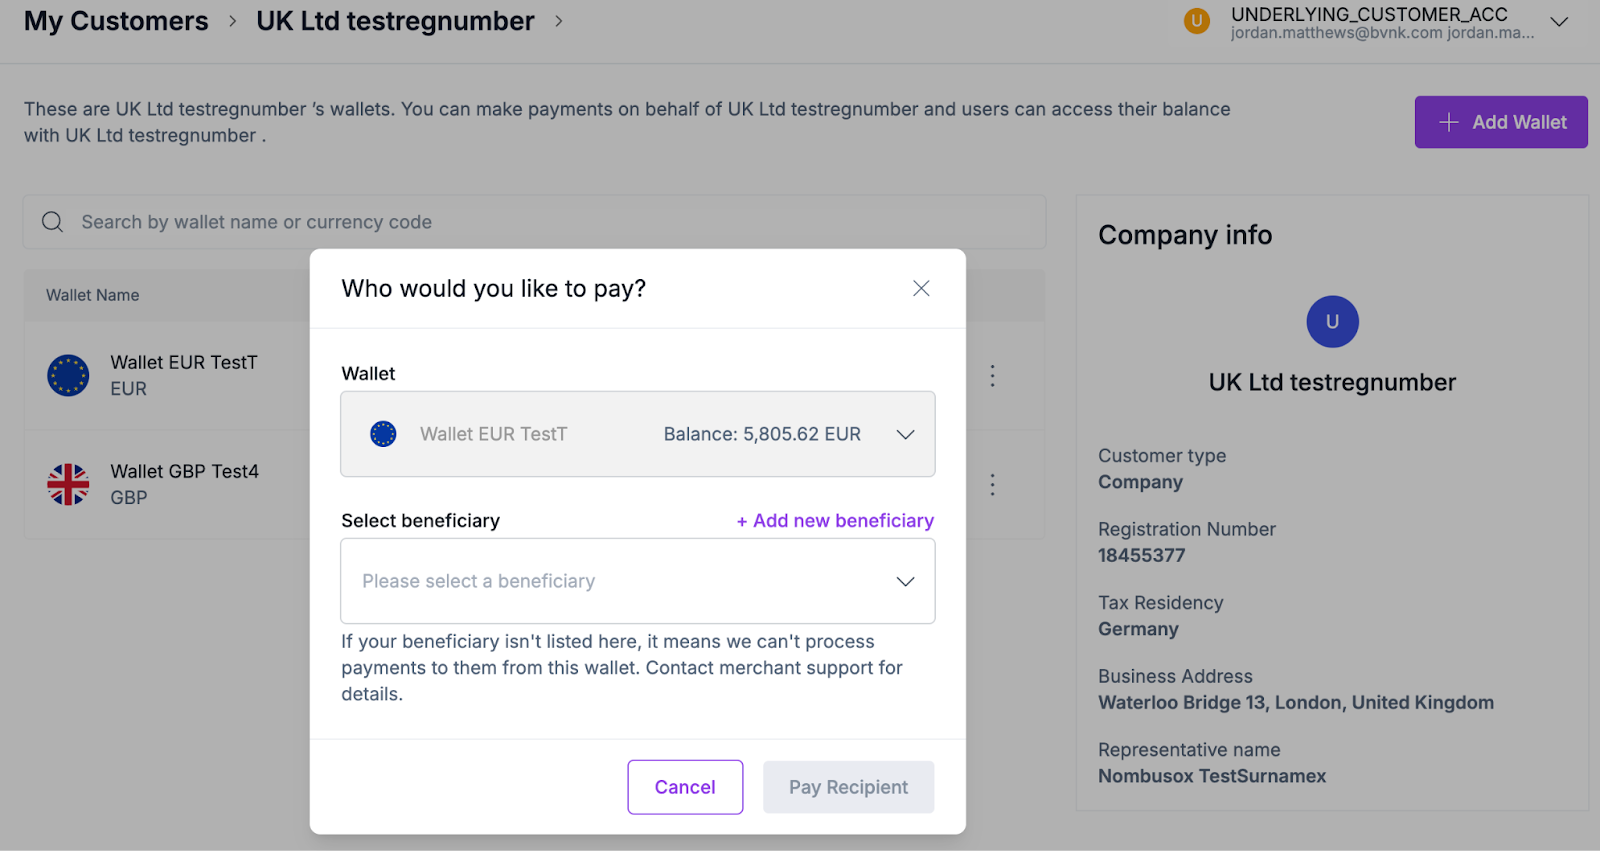Click the EU flag in wallet selector

[383, 434]
